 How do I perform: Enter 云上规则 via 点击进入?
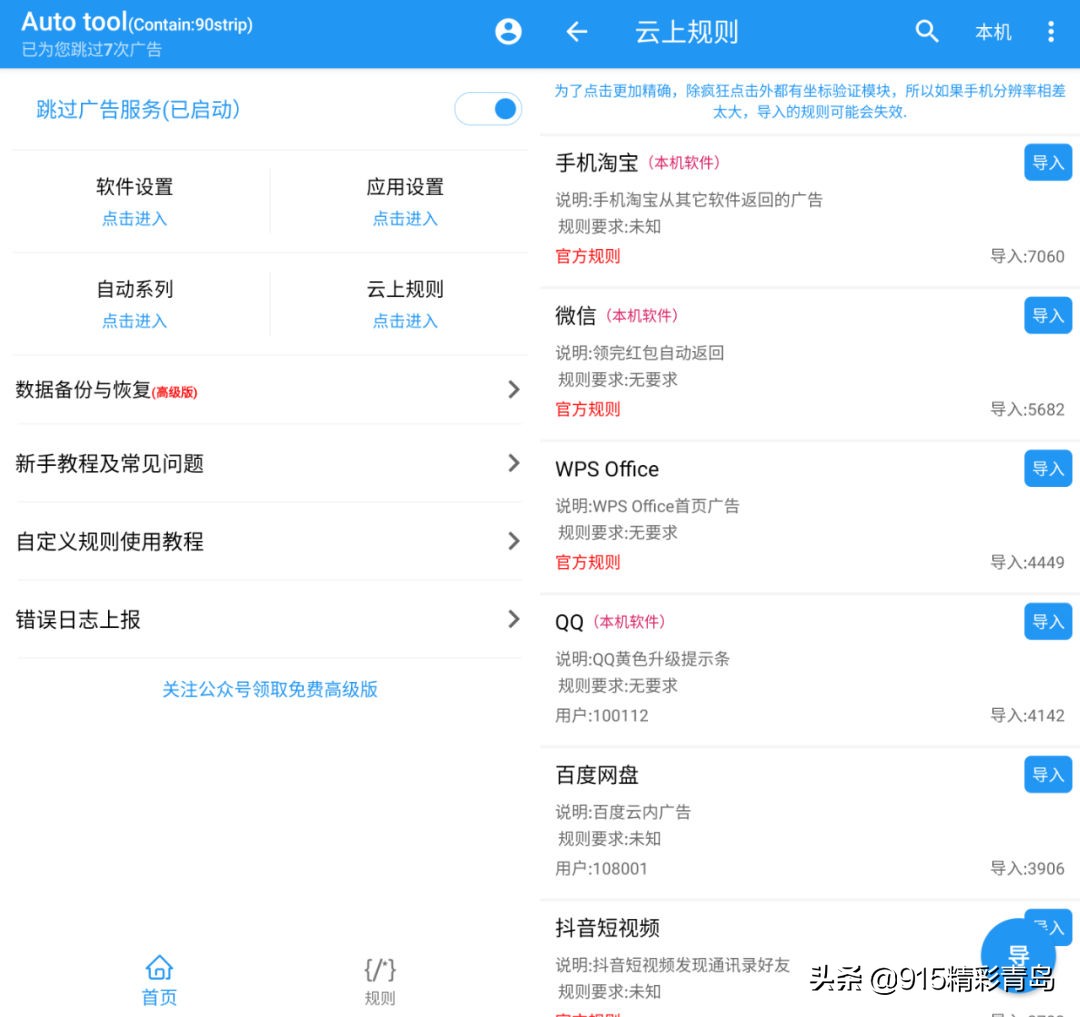[405, 321]
